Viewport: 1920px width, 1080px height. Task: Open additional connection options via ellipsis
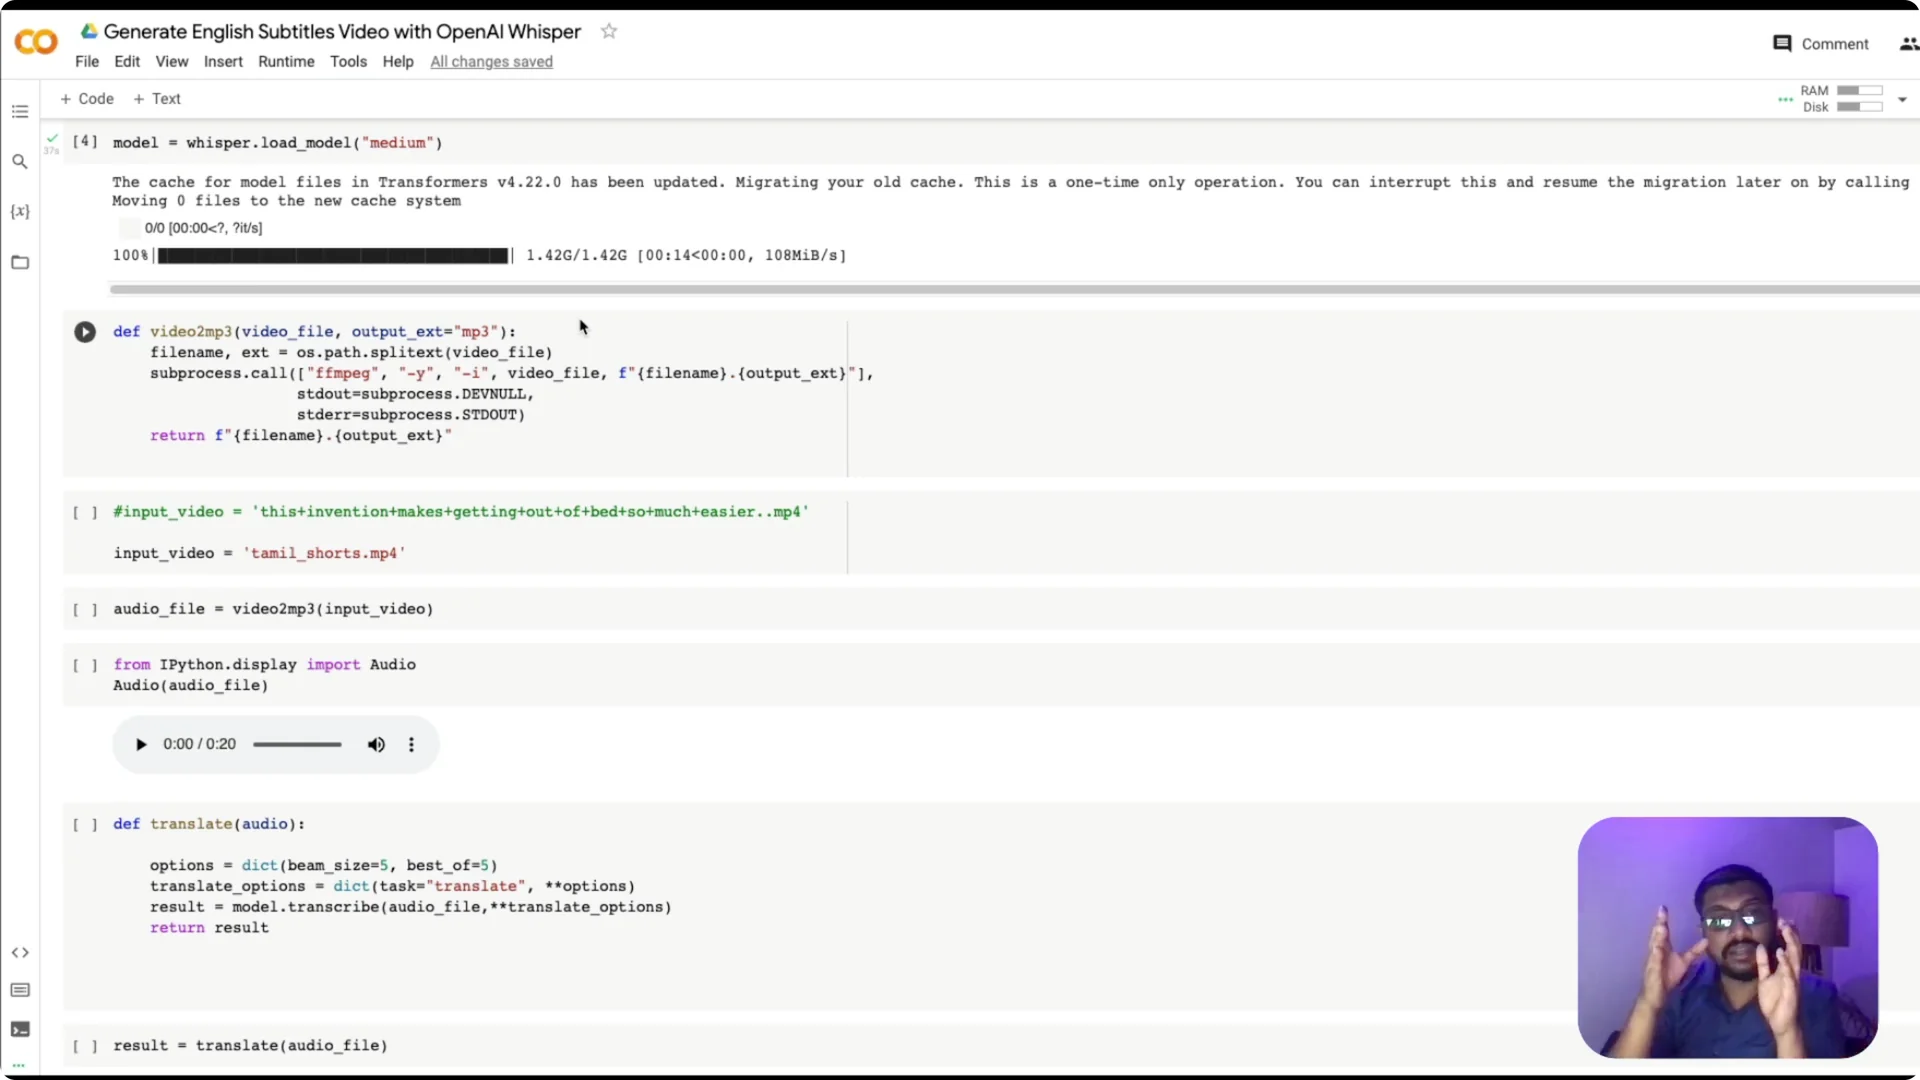[x=1787, y=99]
